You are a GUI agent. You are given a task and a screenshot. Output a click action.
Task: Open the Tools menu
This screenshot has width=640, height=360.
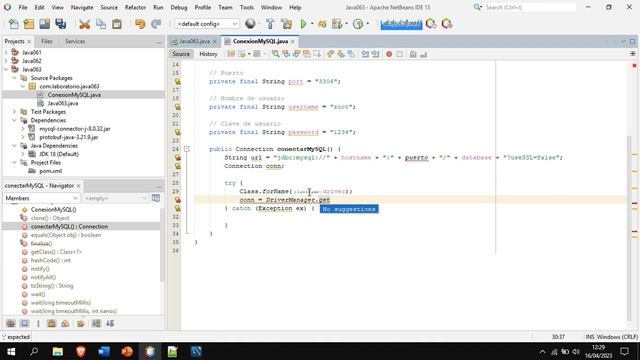pos(247,7)
